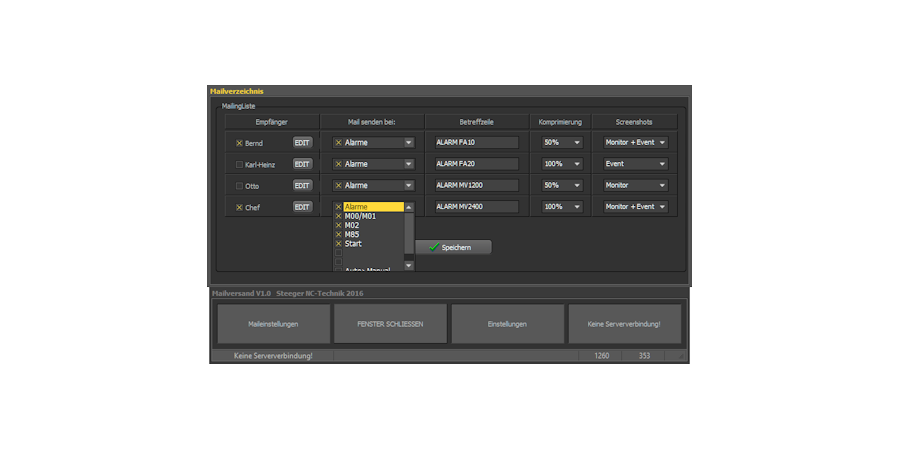Click the up arrow of the open list's scrollbar

[x=409, y=207]
